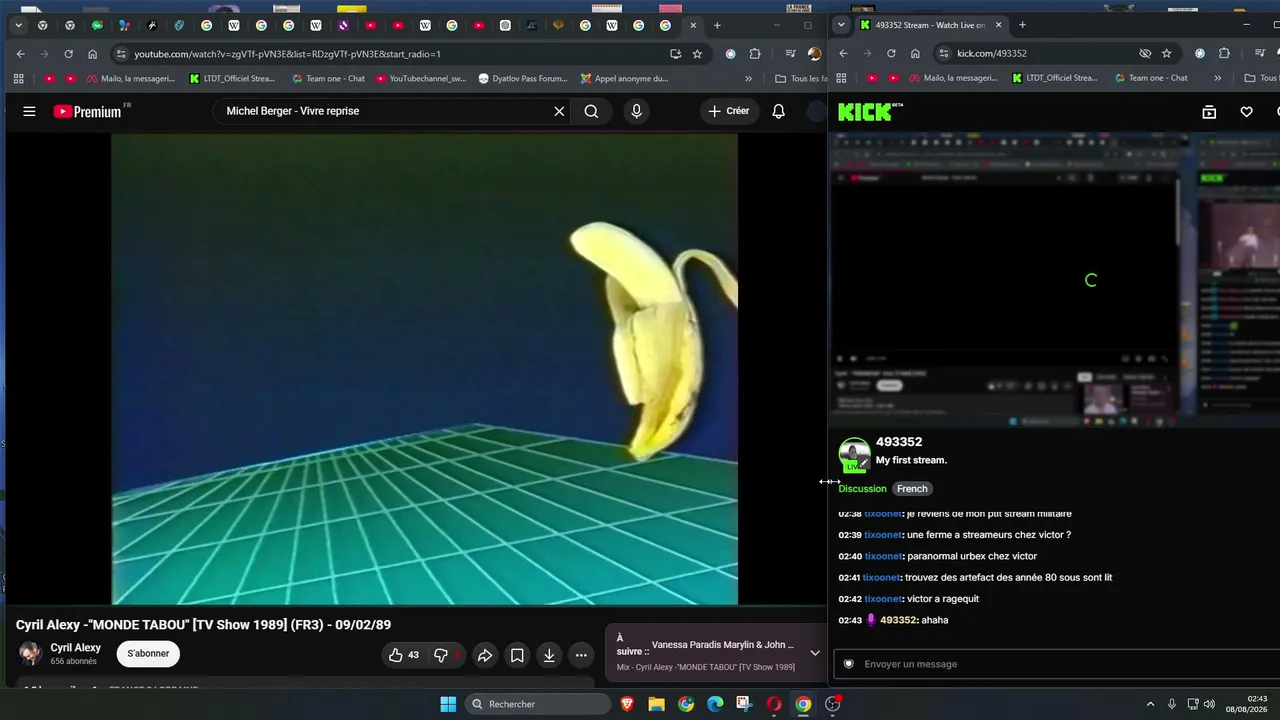Image resolution: width=1280 pixels, height=720 pixels.
Task: Dislike the Cyril Alexy video
Action: [441, 655]
